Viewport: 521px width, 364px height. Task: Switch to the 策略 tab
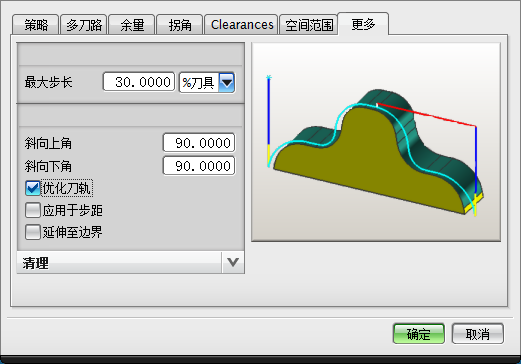[36, 25]
